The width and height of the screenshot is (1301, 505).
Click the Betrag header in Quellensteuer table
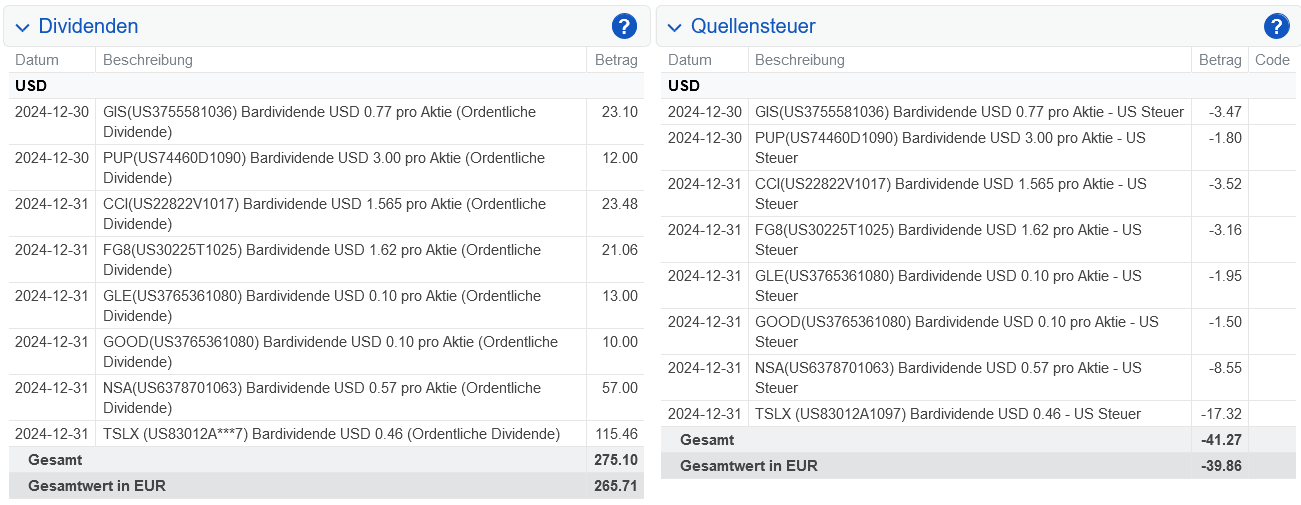1220,60
